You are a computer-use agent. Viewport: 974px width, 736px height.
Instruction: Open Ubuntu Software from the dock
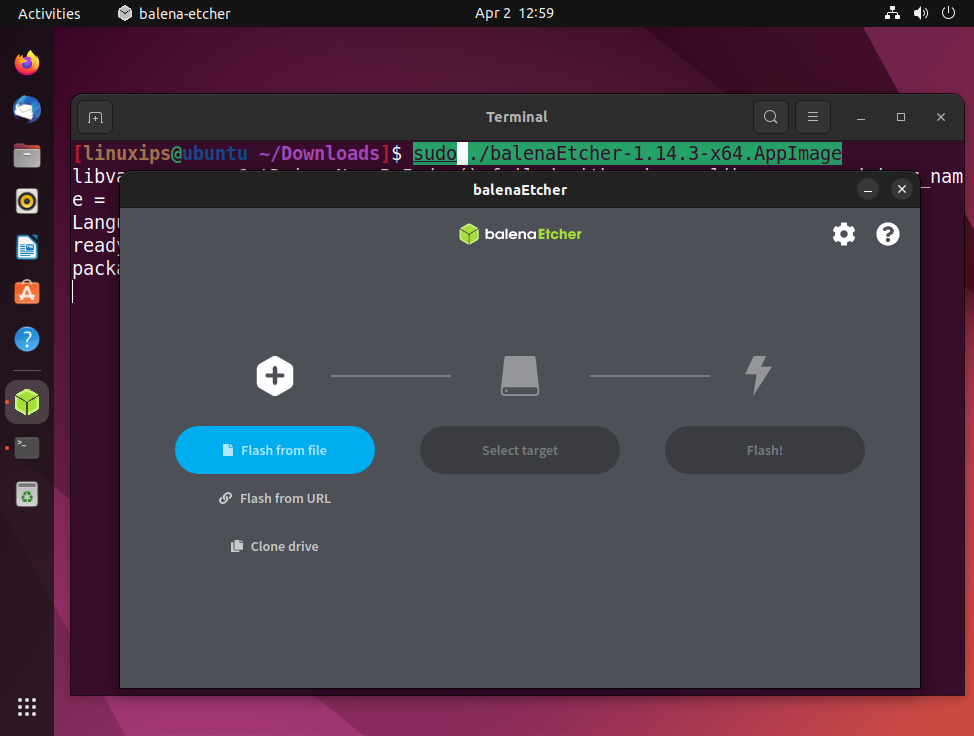pyautogui.click(x=27, y=293)
